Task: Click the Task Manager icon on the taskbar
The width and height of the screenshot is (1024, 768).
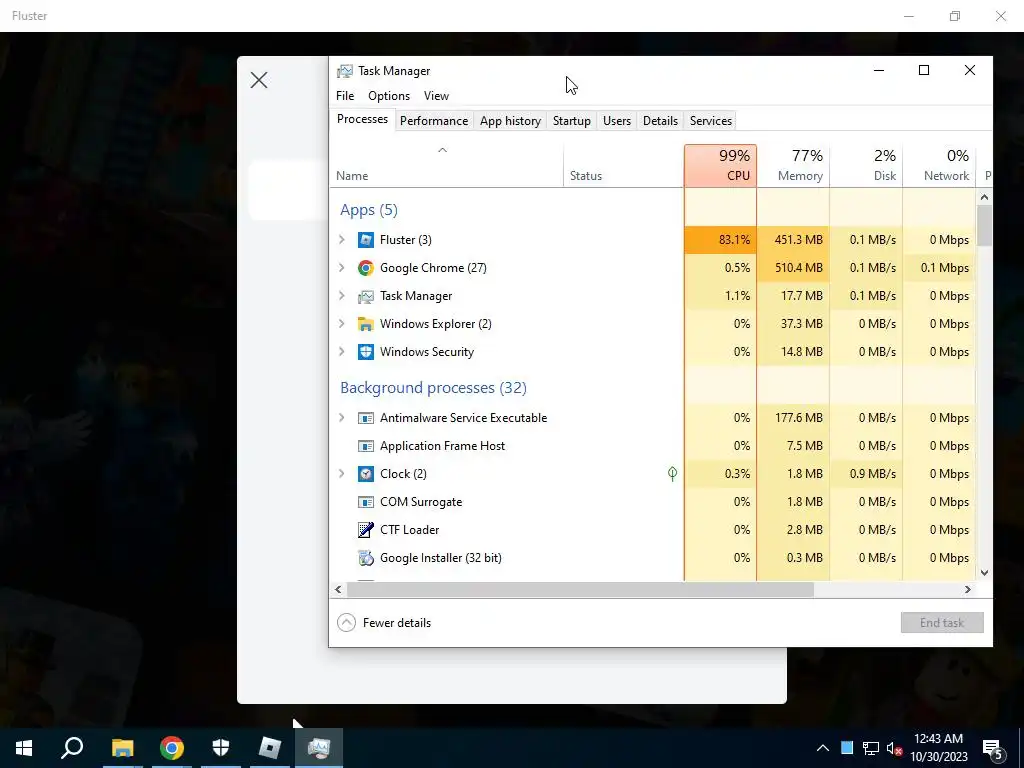Action: [319, 748]
